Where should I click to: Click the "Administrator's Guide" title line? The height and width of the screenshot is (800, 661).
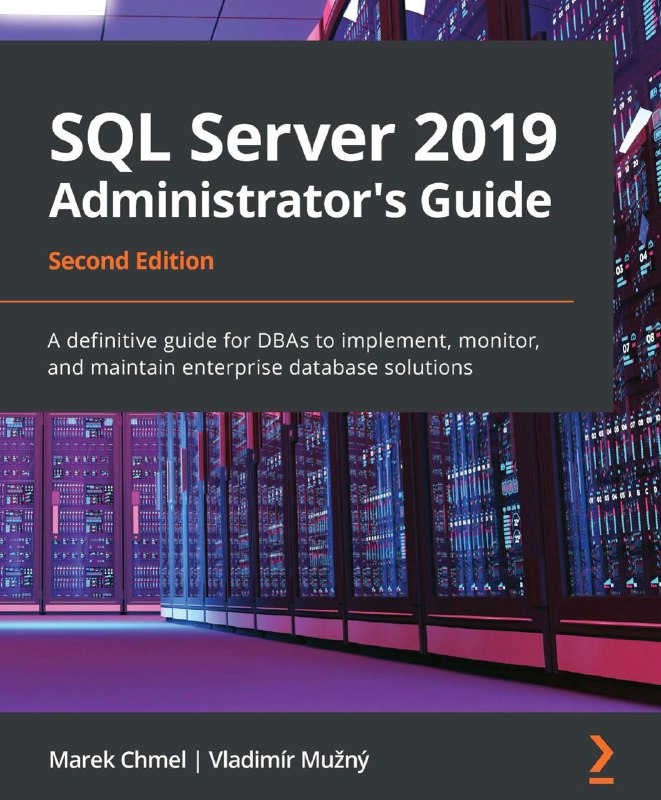(300, 199)
